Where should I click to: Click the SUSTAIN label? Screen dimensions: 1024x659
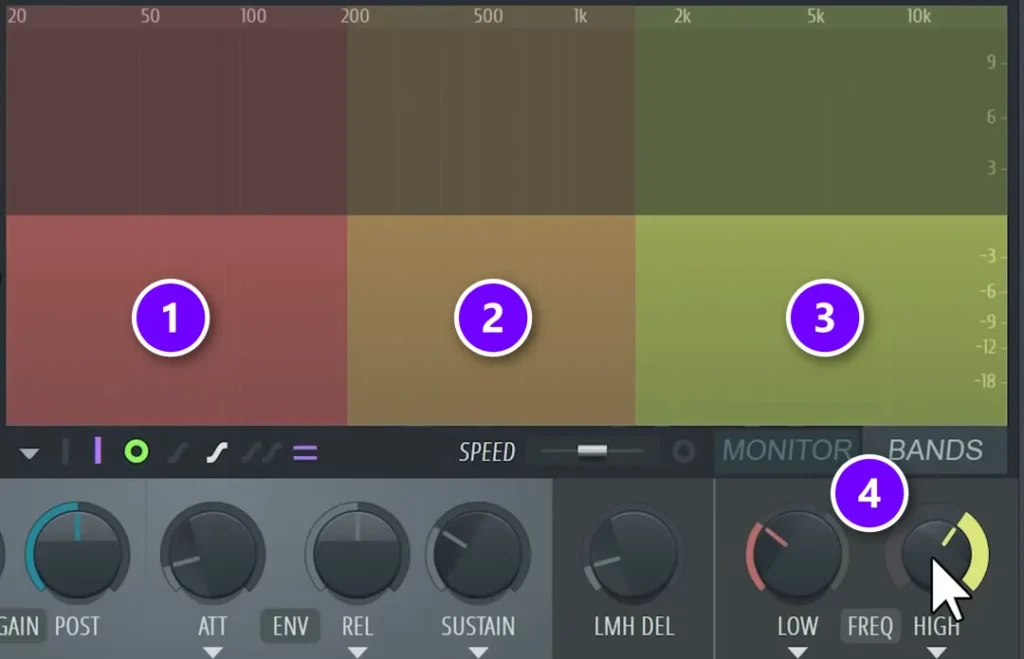pos(478,626)
